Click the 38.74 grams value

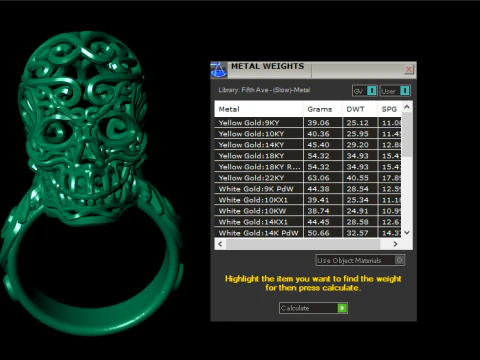318,211
